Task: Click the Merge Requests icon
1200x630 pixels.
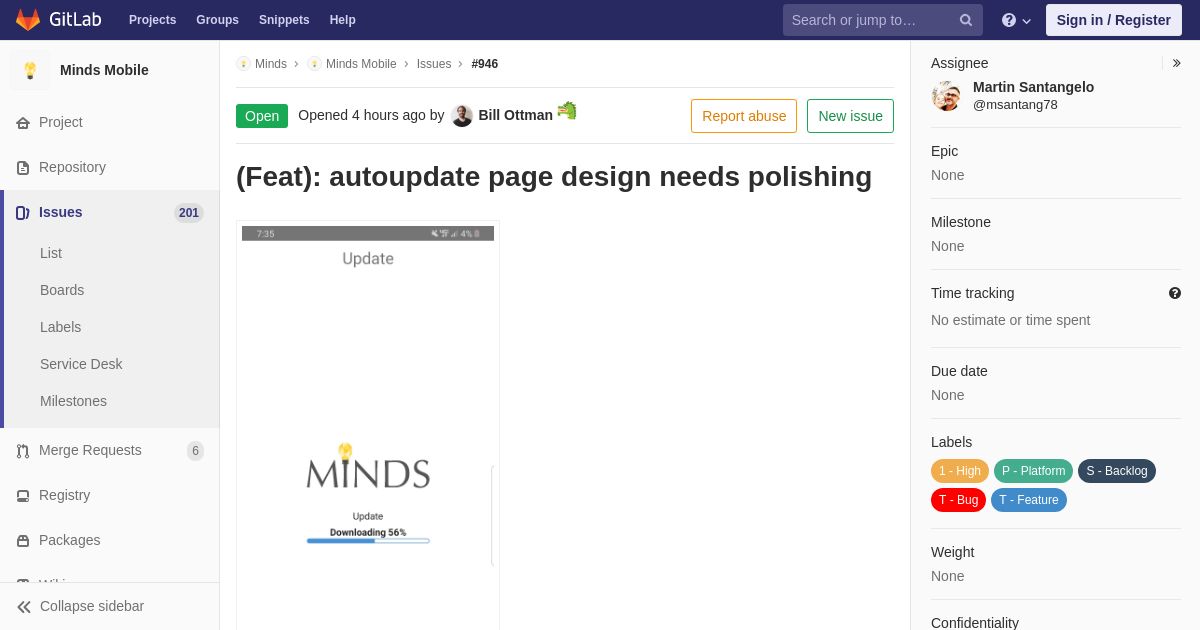Action: (23, 451)
